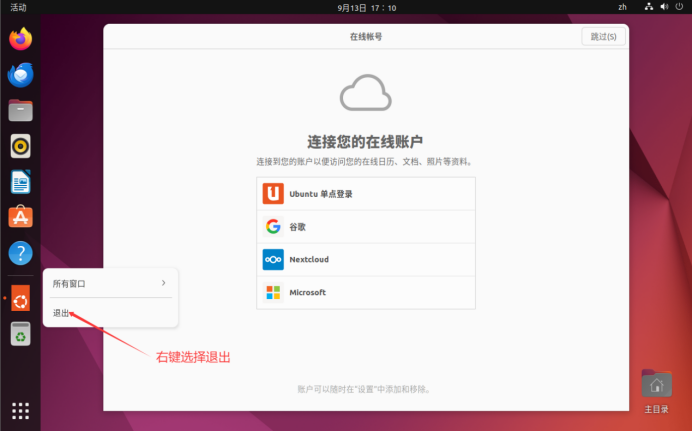This screenshot has width=692, height=432.
Task: Click the volume icon in top bar
Action: click(x=664, y=7)
